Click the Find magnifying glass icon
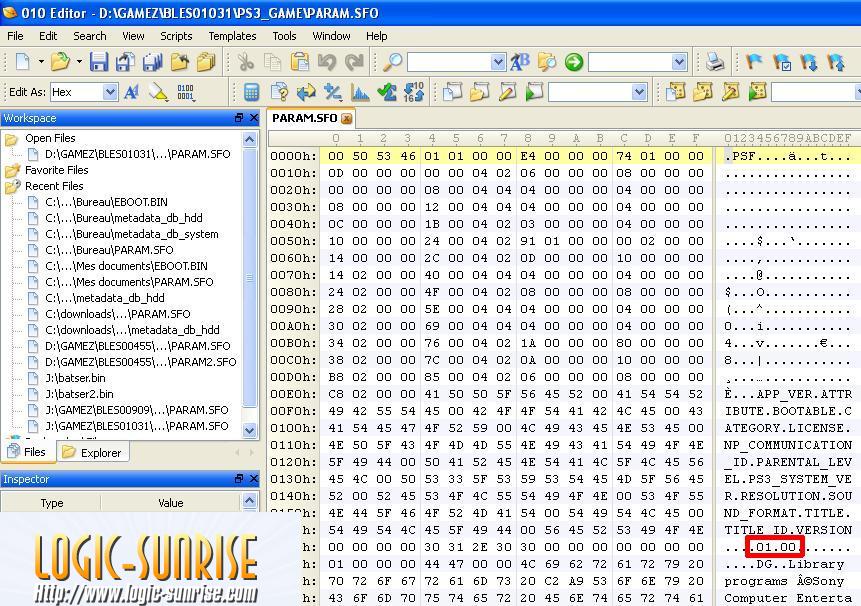This screenshot has width=861, height=606. (393, 62)
